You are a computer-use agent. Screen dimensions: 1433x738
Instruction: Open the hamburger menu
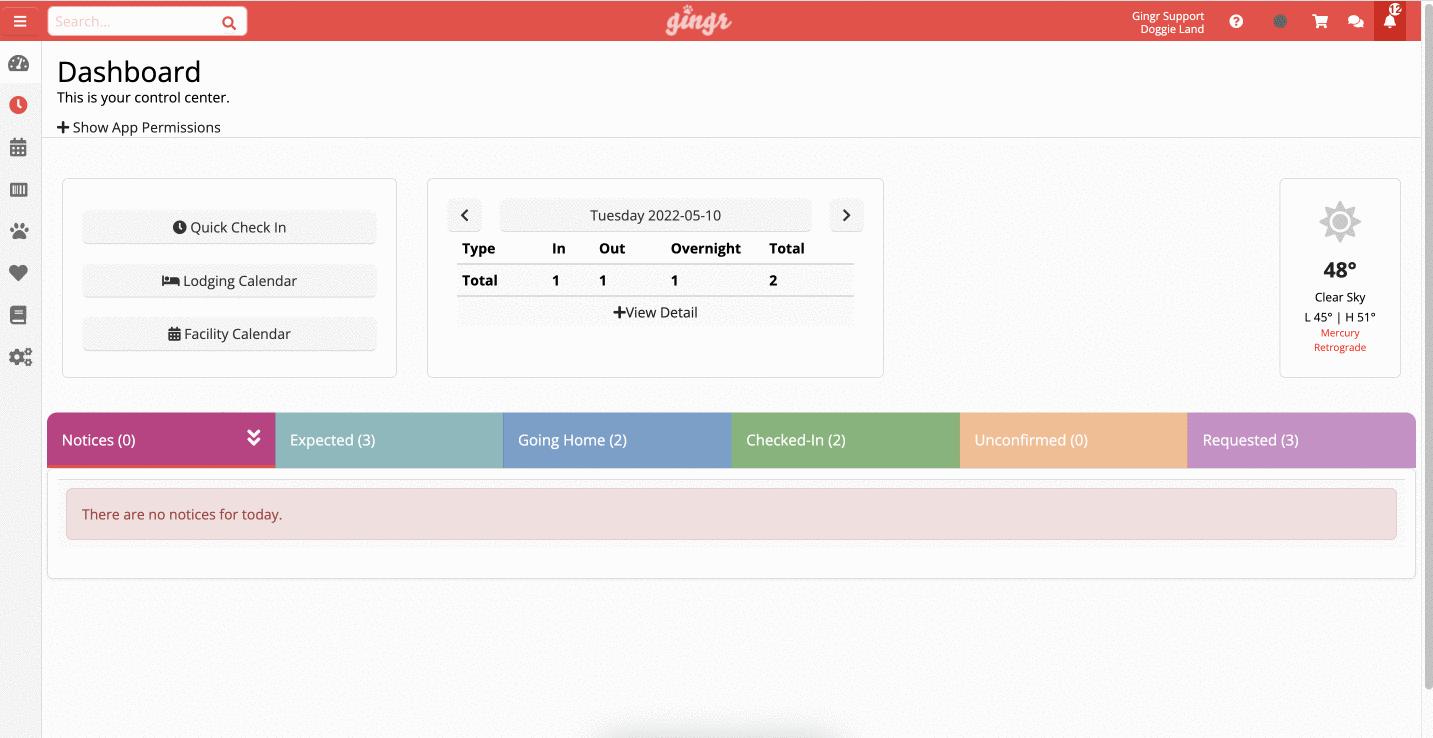pos(20,21)
